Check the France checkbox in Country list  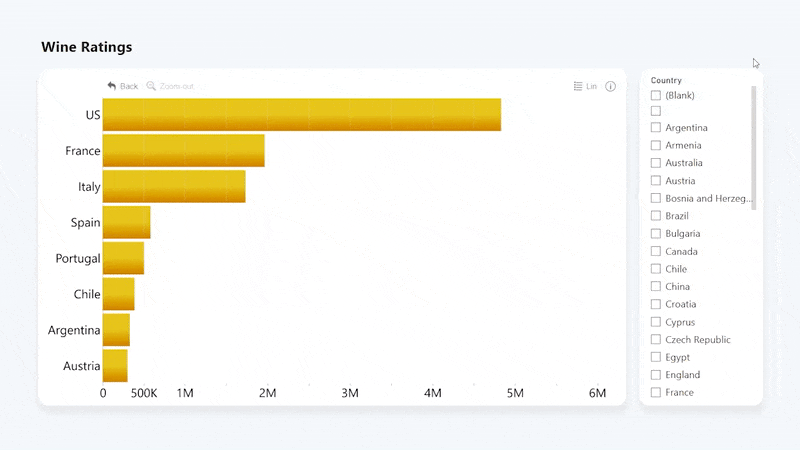pos(656,393)
